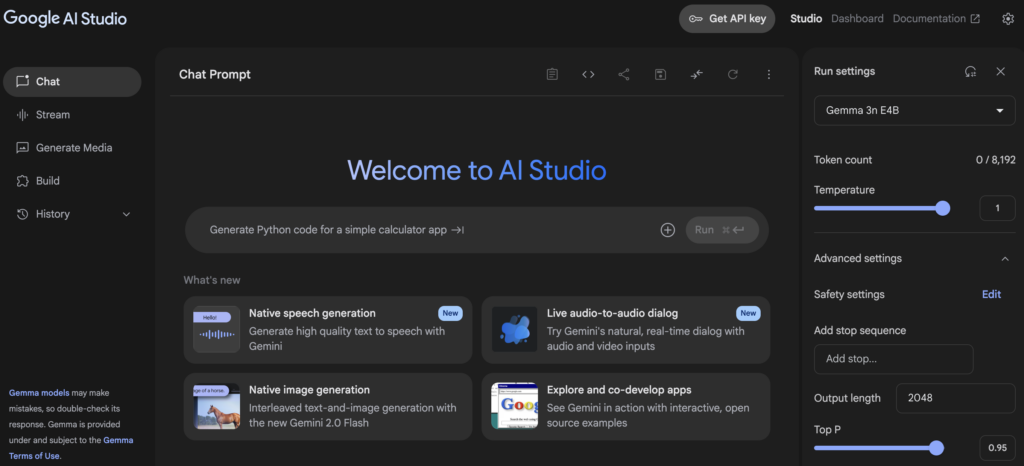Select Generate Media in the sidebar
Viewport: 1024px width, 466px height.
pos(72,148)
